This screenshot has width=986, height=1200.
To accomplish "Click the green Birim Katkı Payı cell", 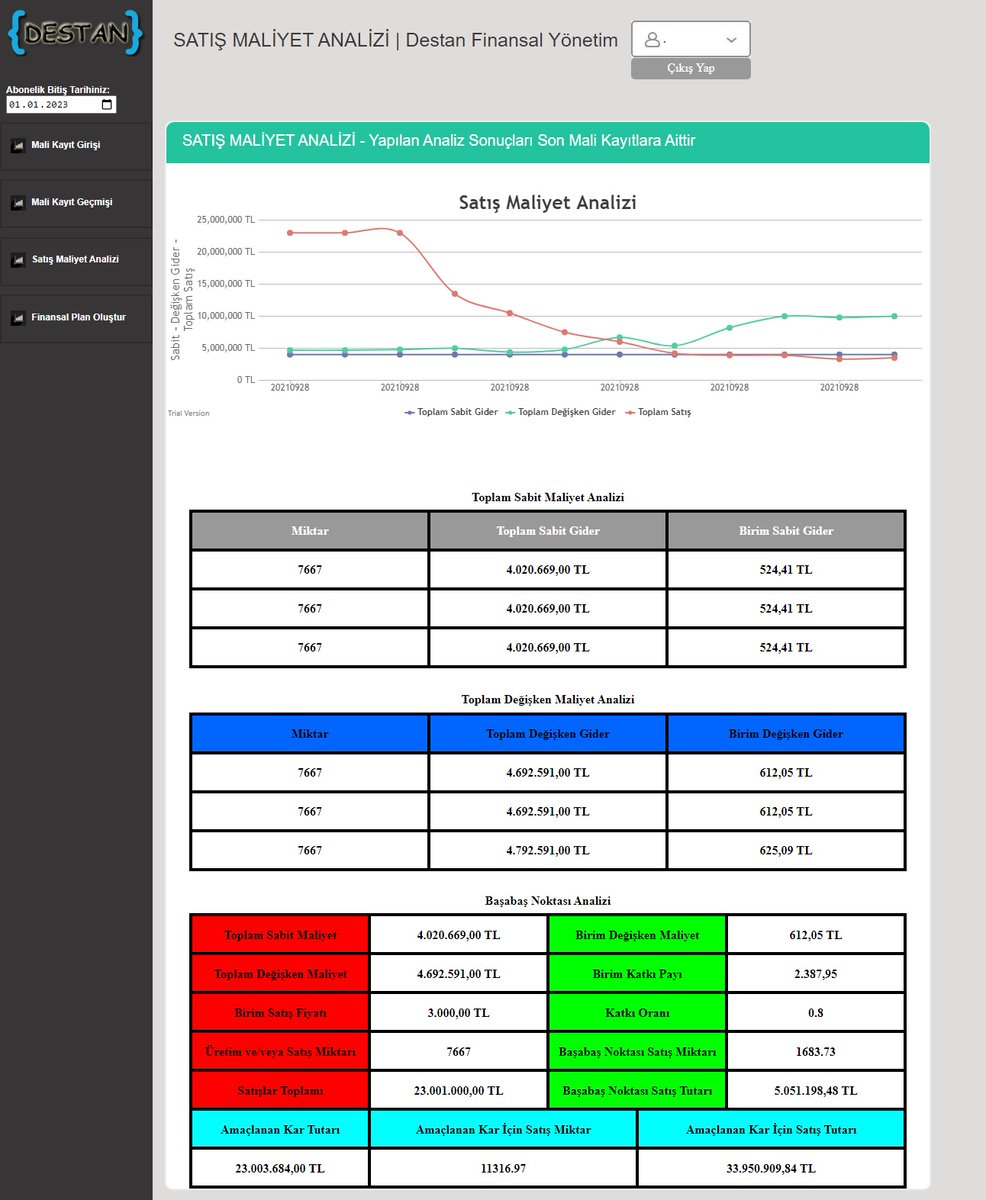I will [638, 974].
